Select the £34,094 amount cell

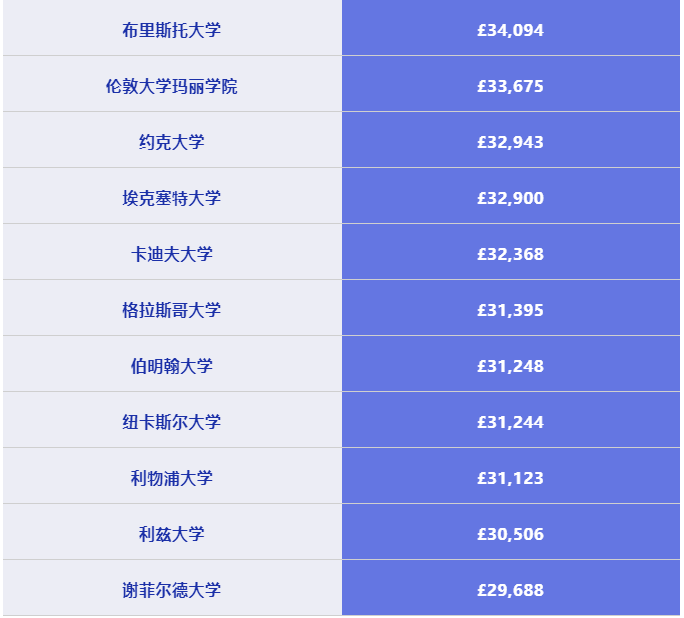(510, 30)
